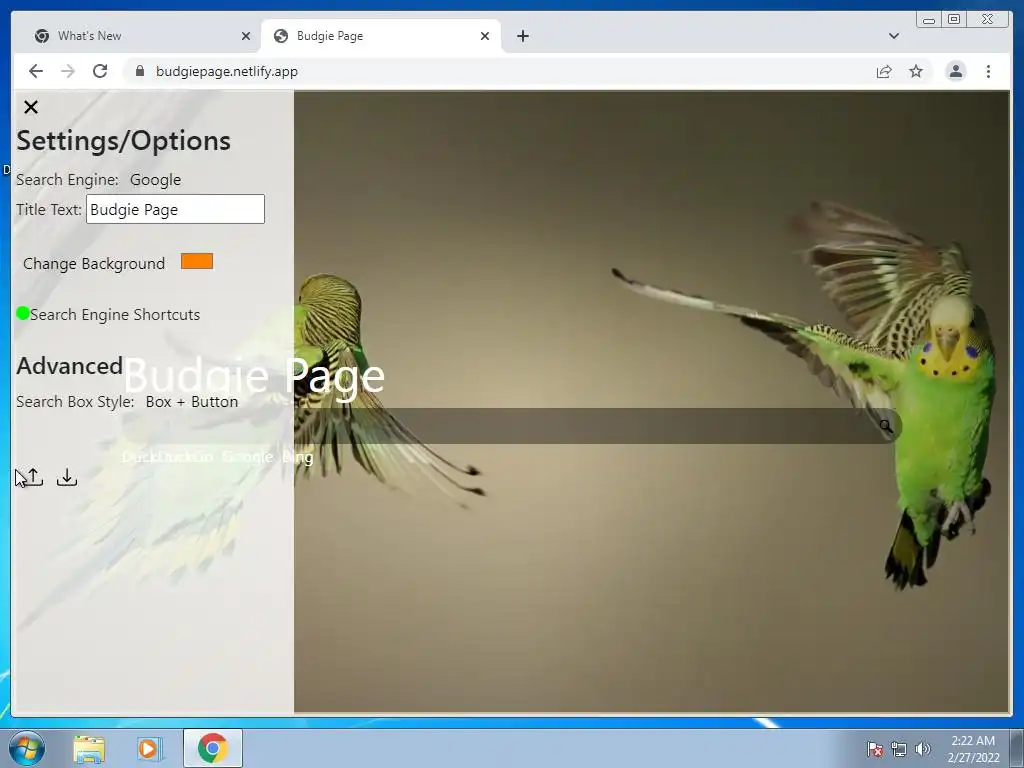Toggle the green Search Engine Shortcuts indicator
This screenshot has width=1024, height=768.
23,313
